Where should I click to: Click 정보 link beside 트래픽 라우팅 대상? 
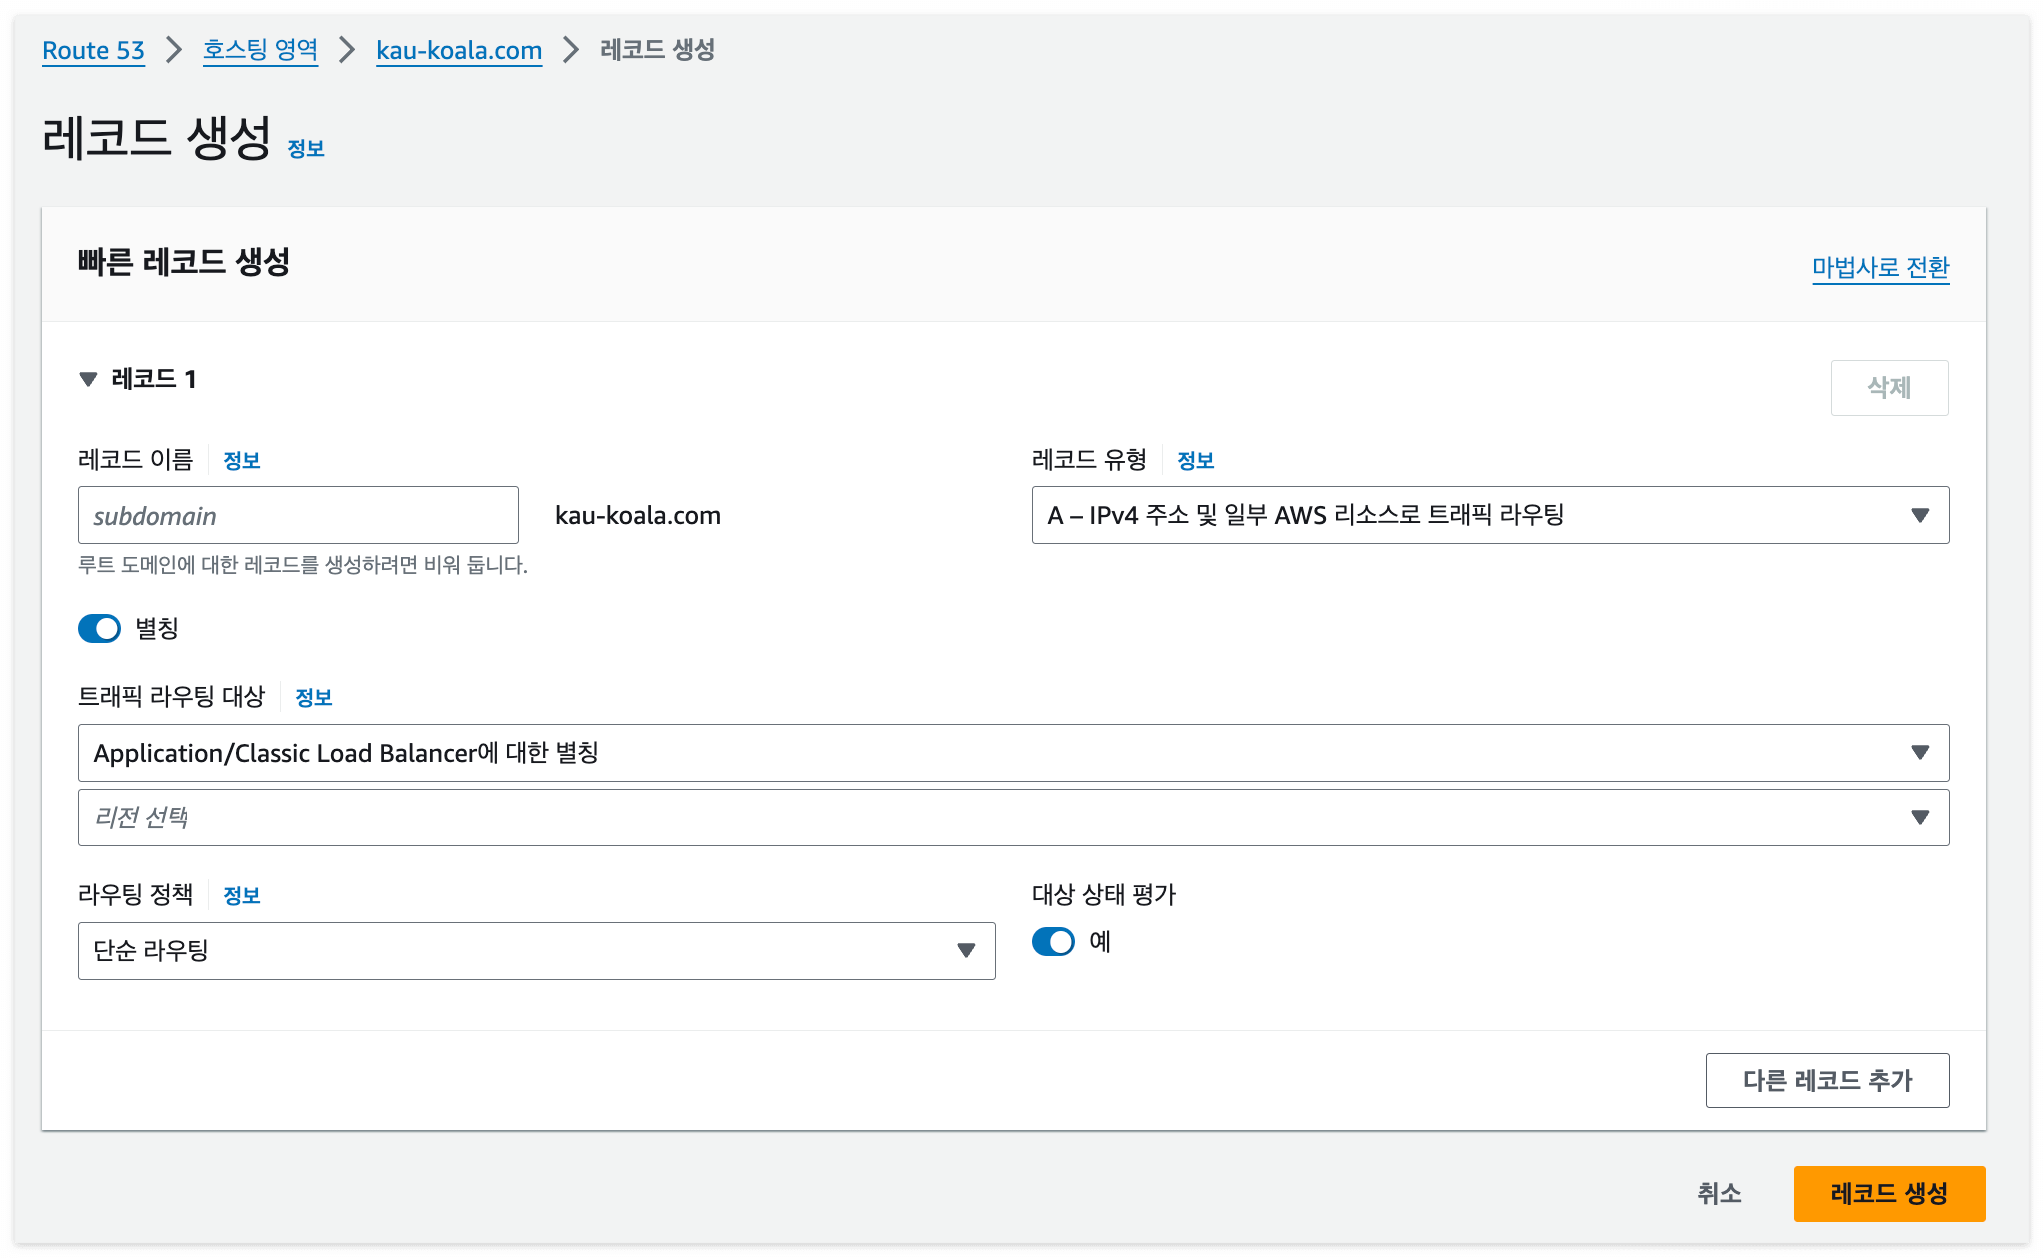click(x=313, y=697)
